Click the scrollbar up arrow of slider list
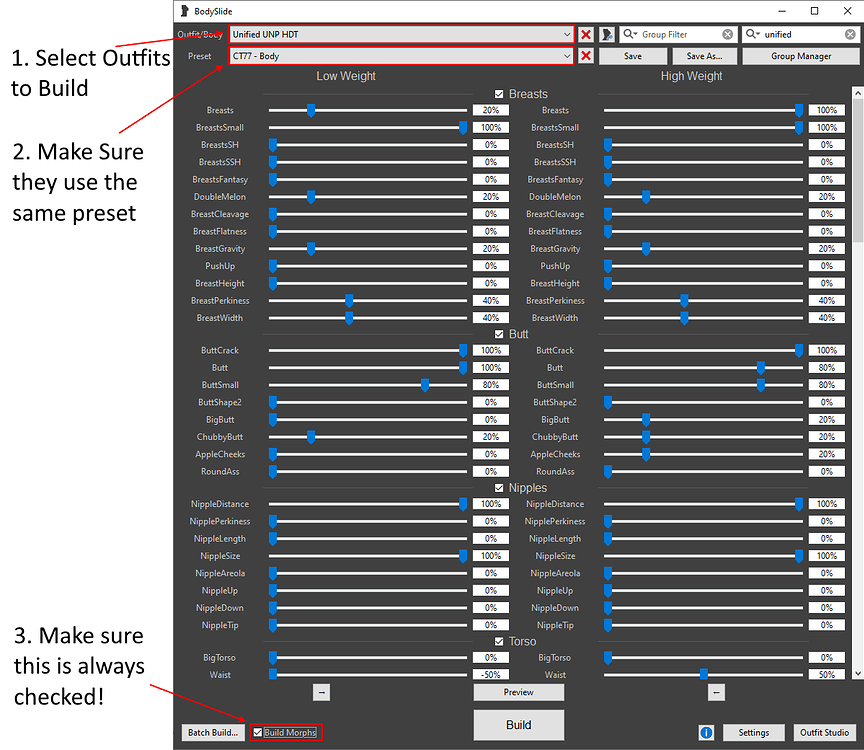Screen dimensions: 864x750 pyautogui.click(x=857, y=93)
